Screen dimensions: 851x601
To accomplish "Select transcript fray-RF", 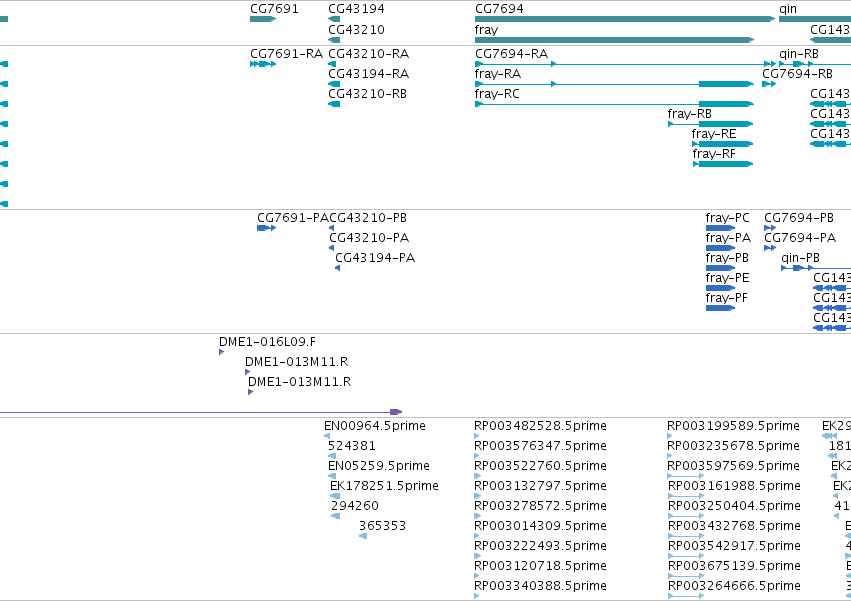I will 723,165.
